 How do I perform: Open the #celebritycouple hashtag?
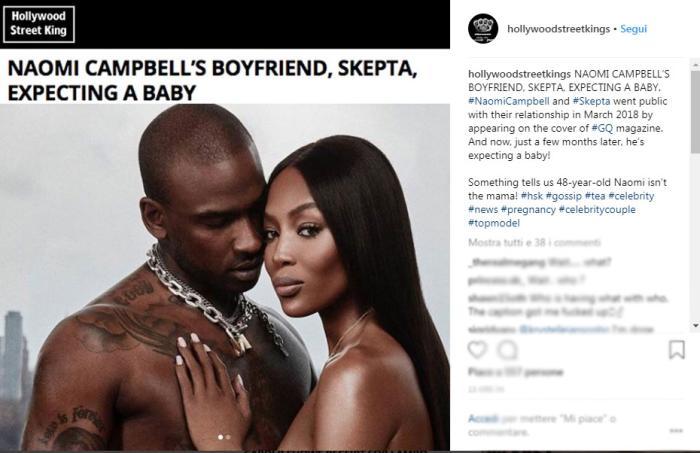(597, 210)
